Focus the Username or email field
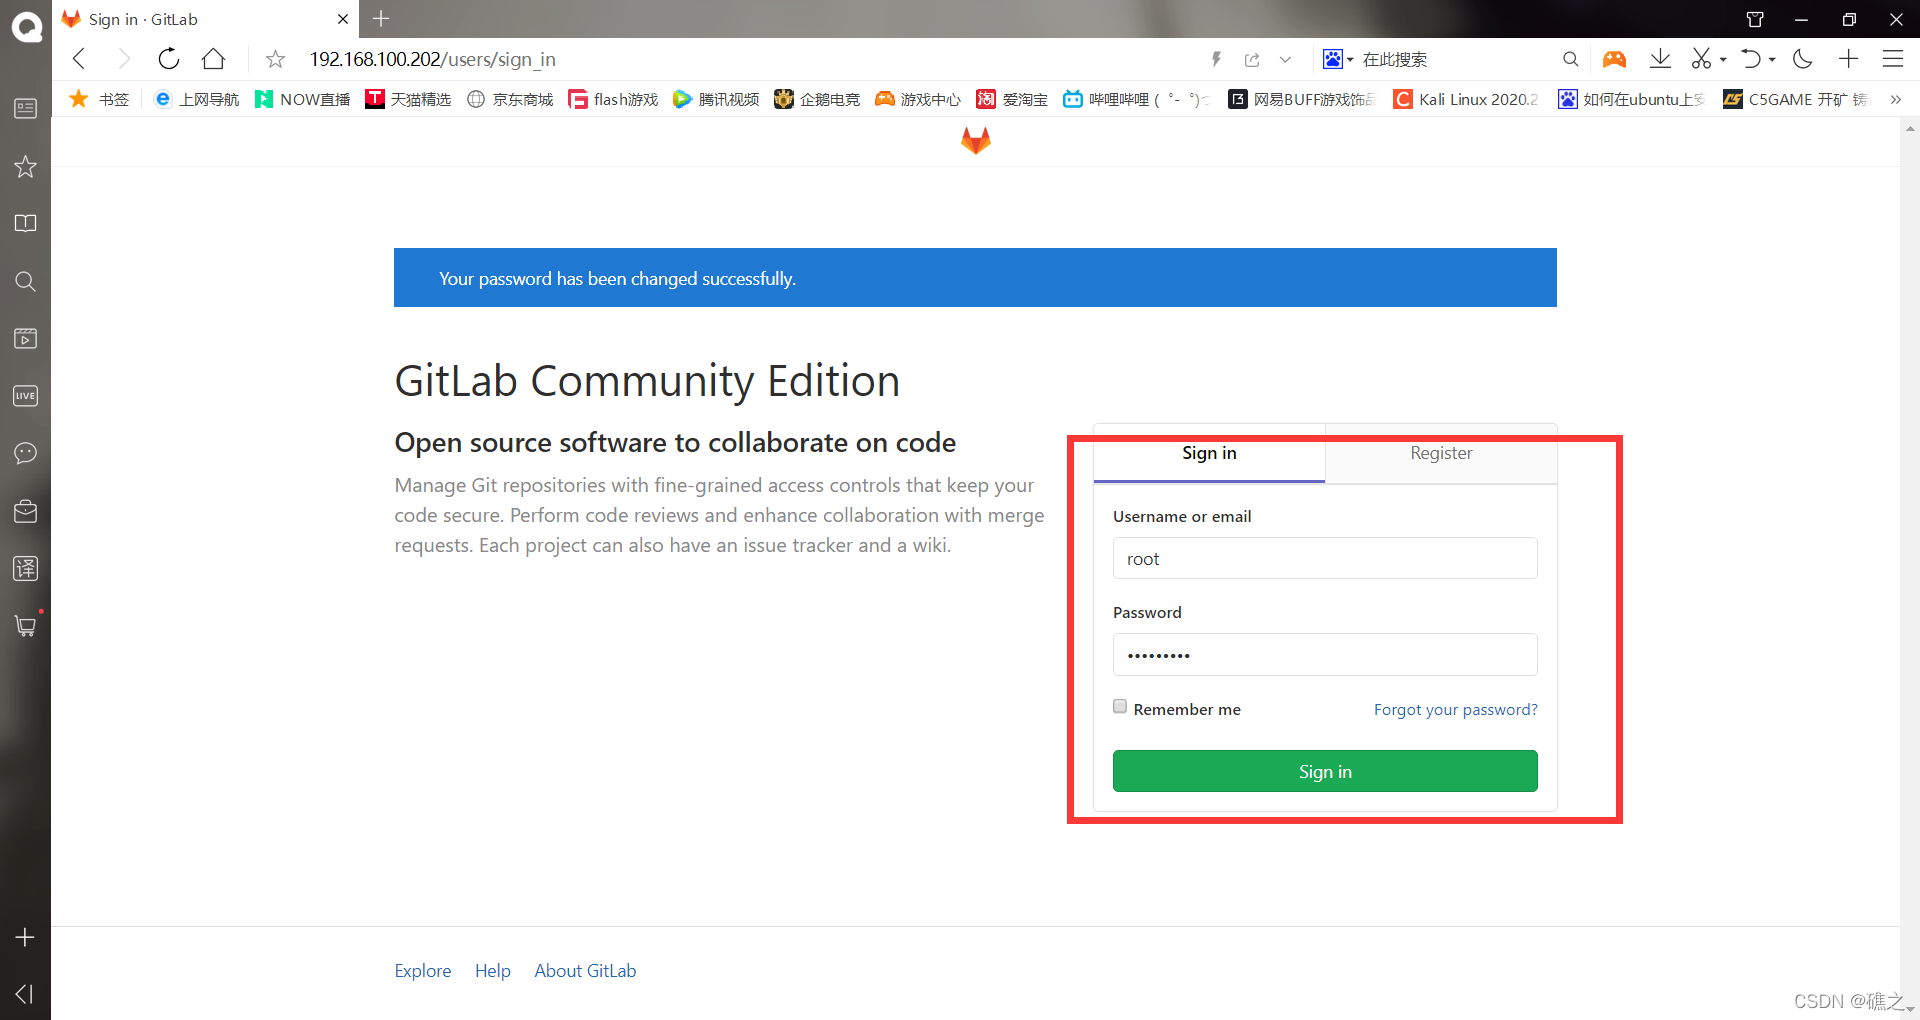This screenshot has width=1920, height=1020. [1325, 558]
